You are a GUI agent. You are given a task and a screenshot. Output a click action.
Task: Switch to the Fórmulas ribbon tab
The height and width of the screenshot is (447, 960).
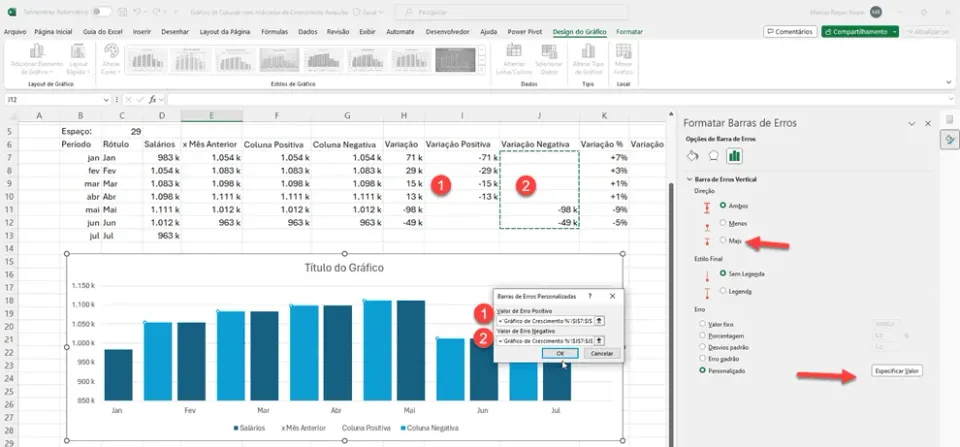(274, 32)
